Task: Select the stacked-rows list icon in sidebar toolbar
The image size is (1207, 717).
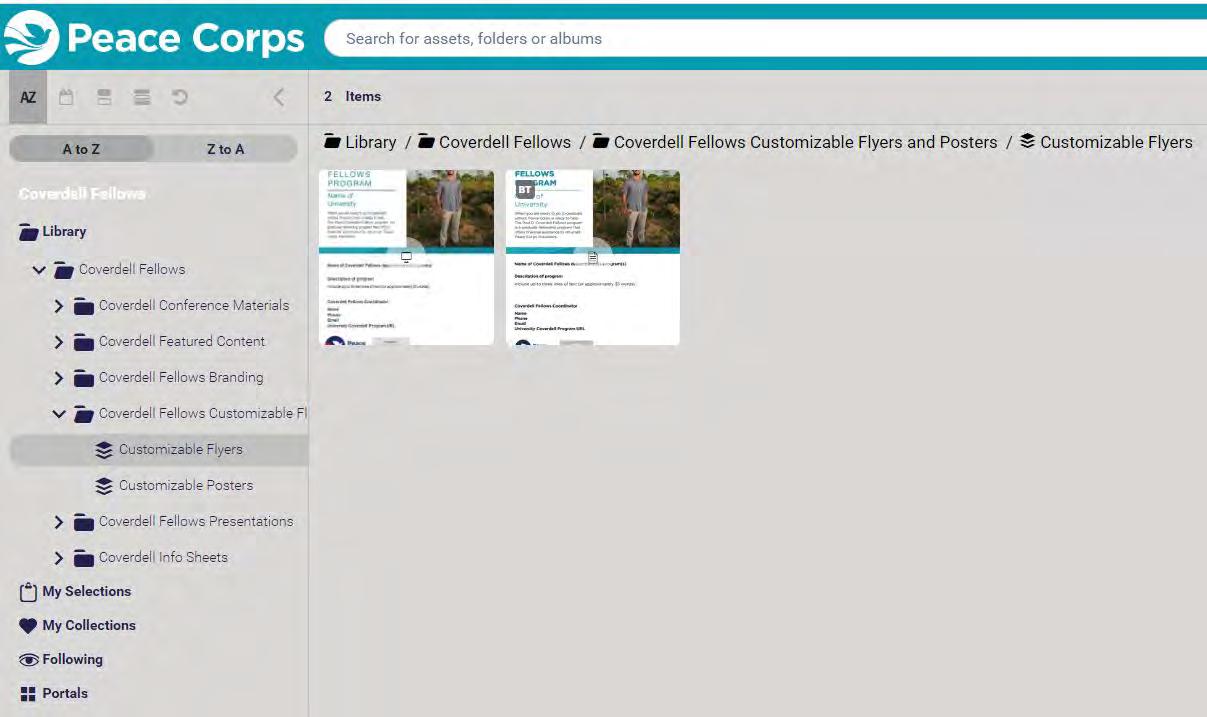Action: pyautogui.click(x=142, y=97)
